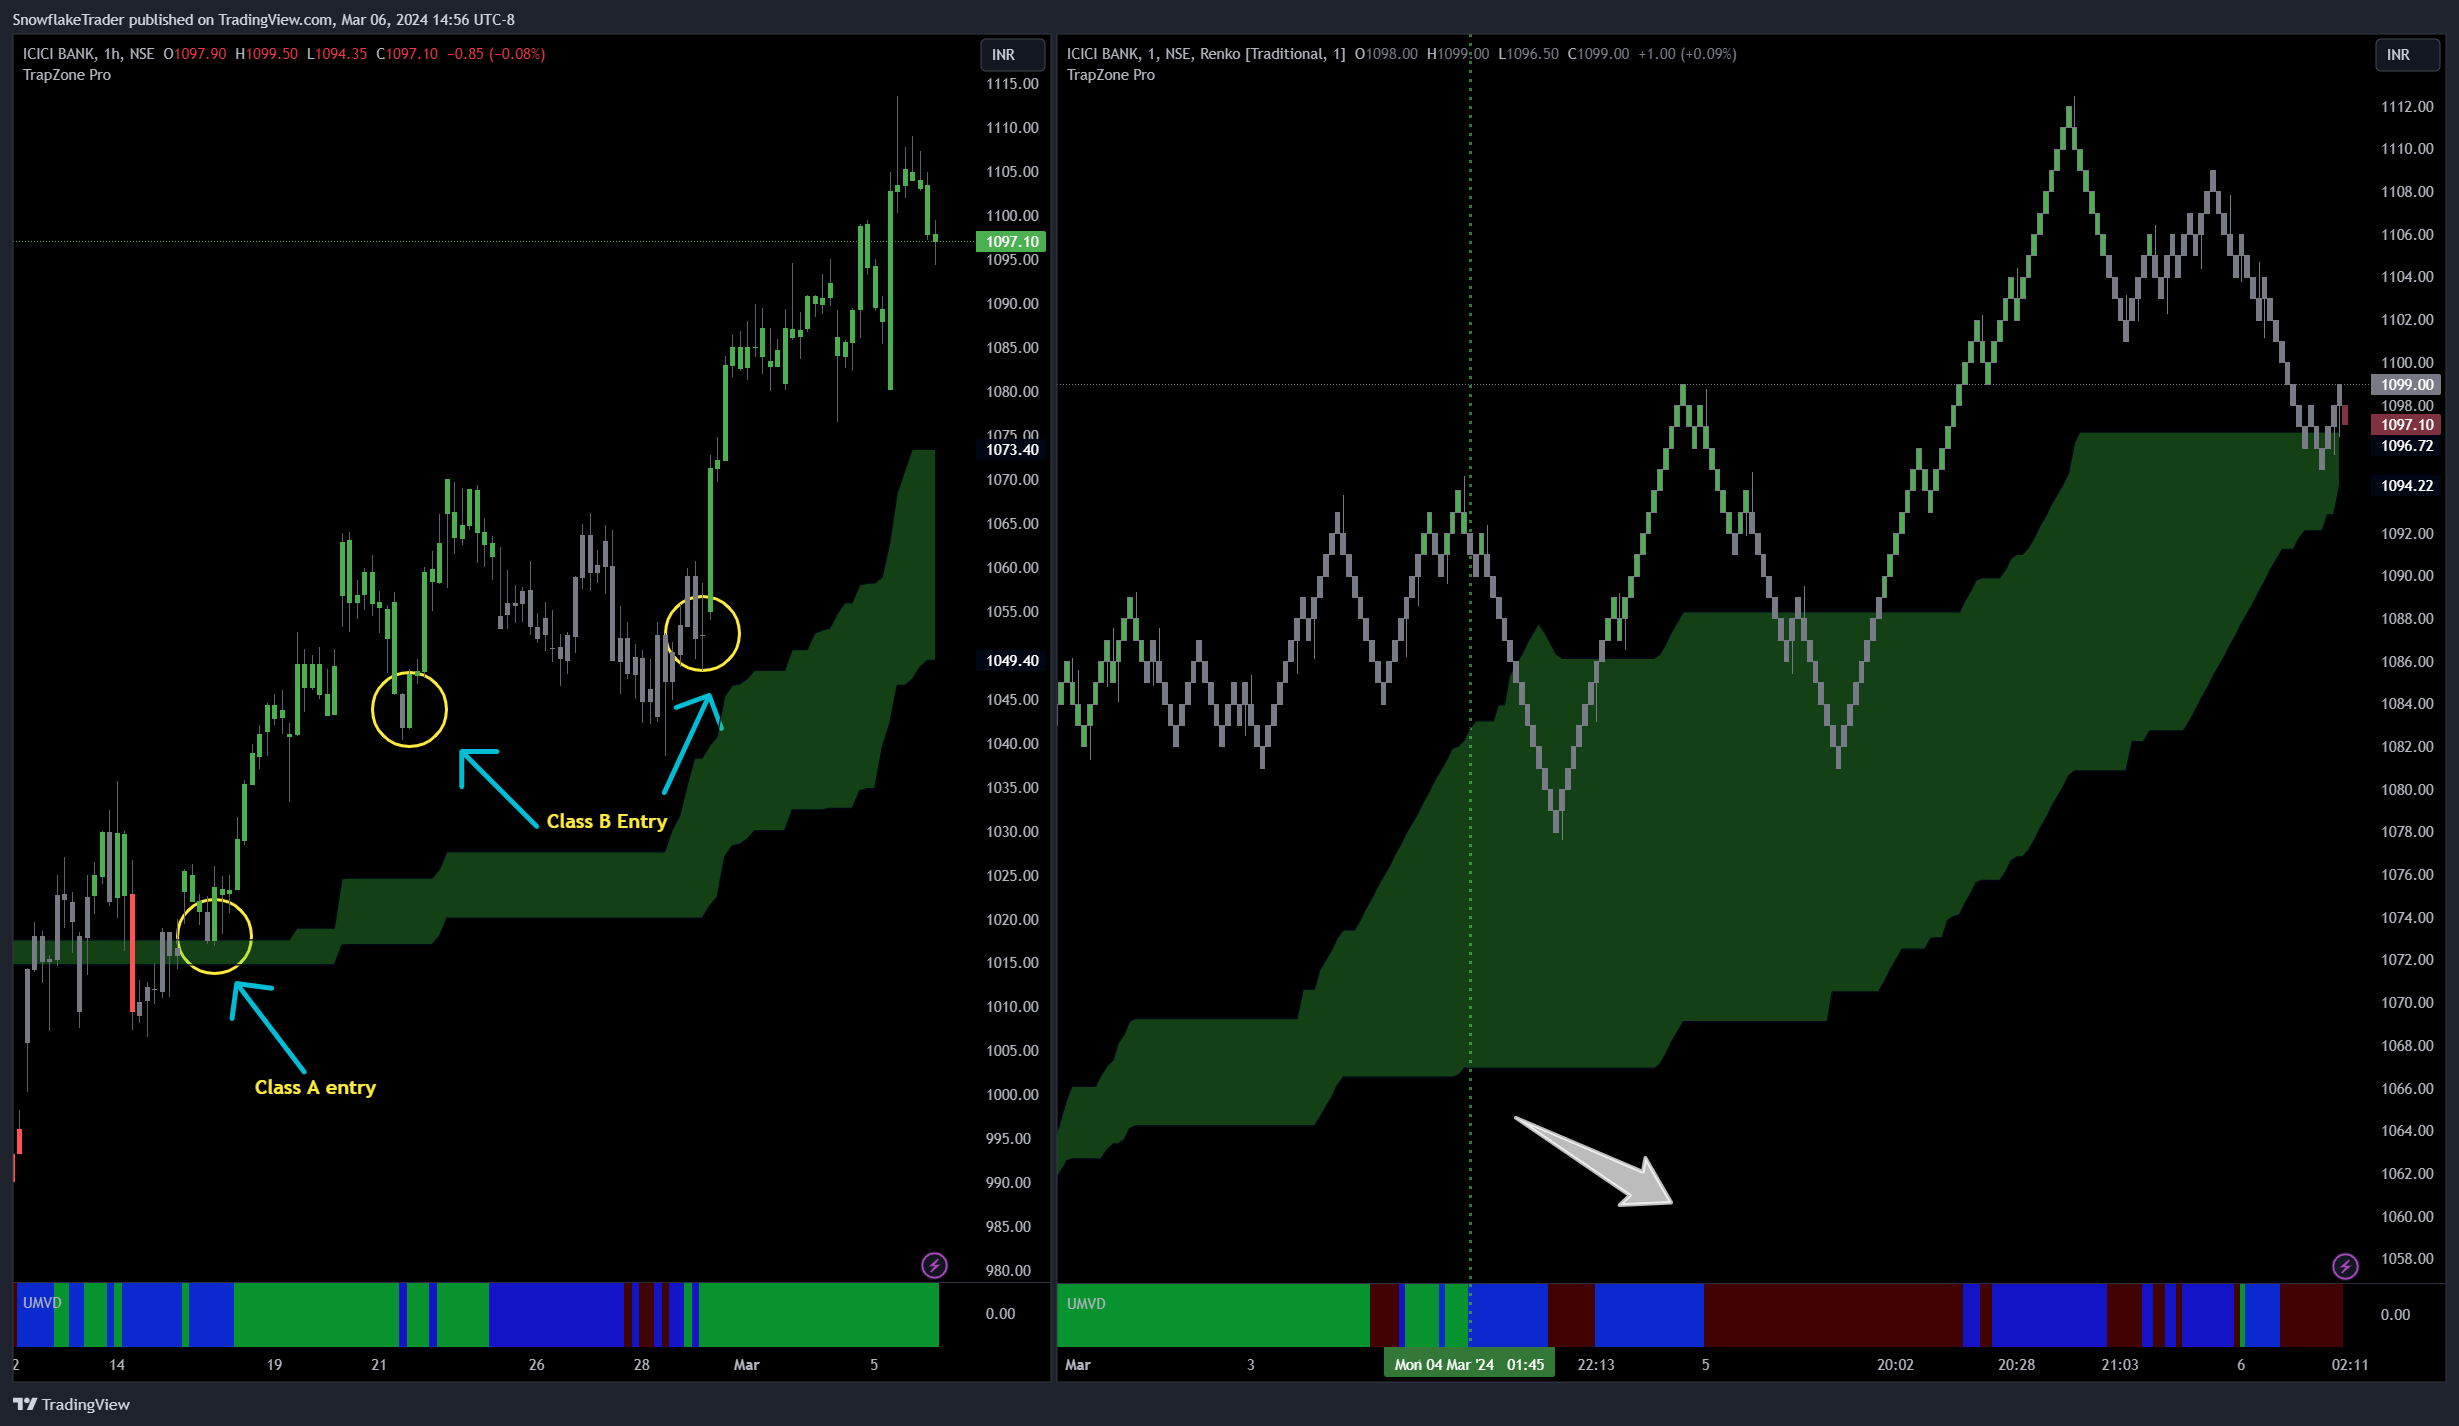Click the O1098.00 open value in the right header
The image size is (2459, 1426).
pyautogui.click(x=1386, y=54)
